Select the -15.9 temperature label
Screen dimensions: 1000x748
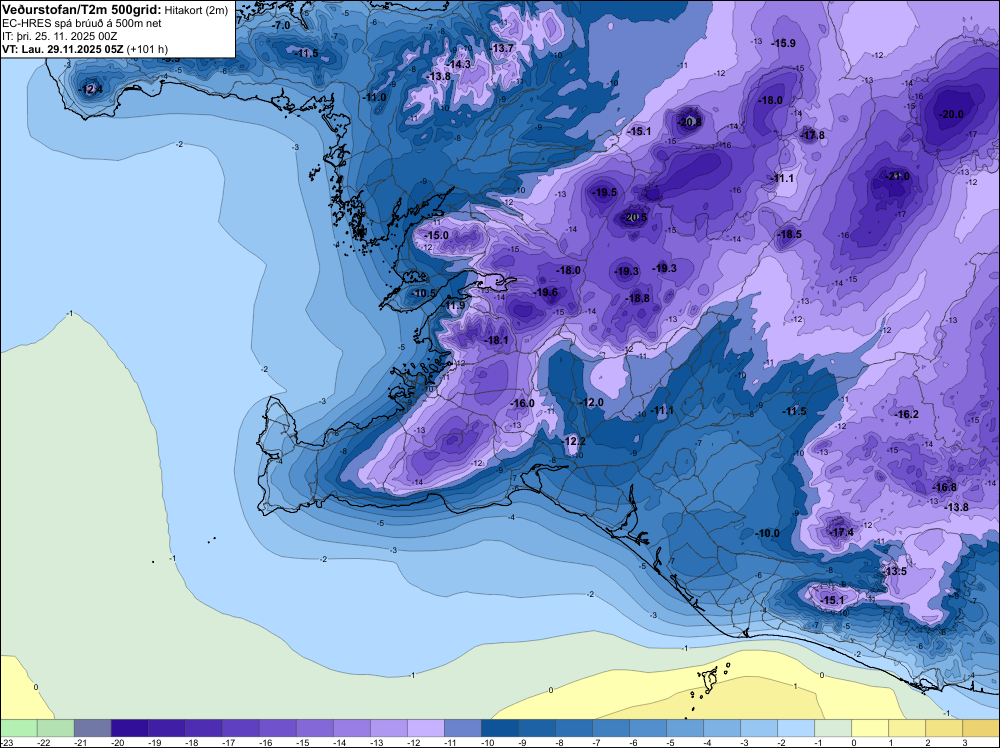click(x=784, y=43)
